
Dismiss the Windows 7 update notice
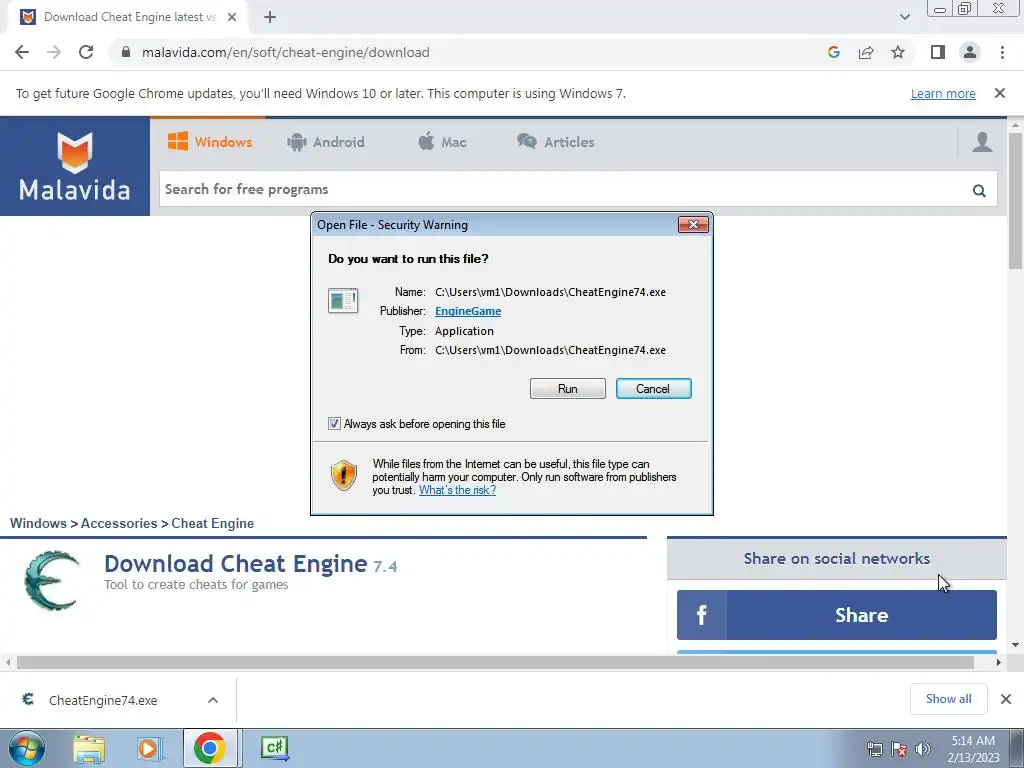pyautogui.click(x=1000, y=93)
